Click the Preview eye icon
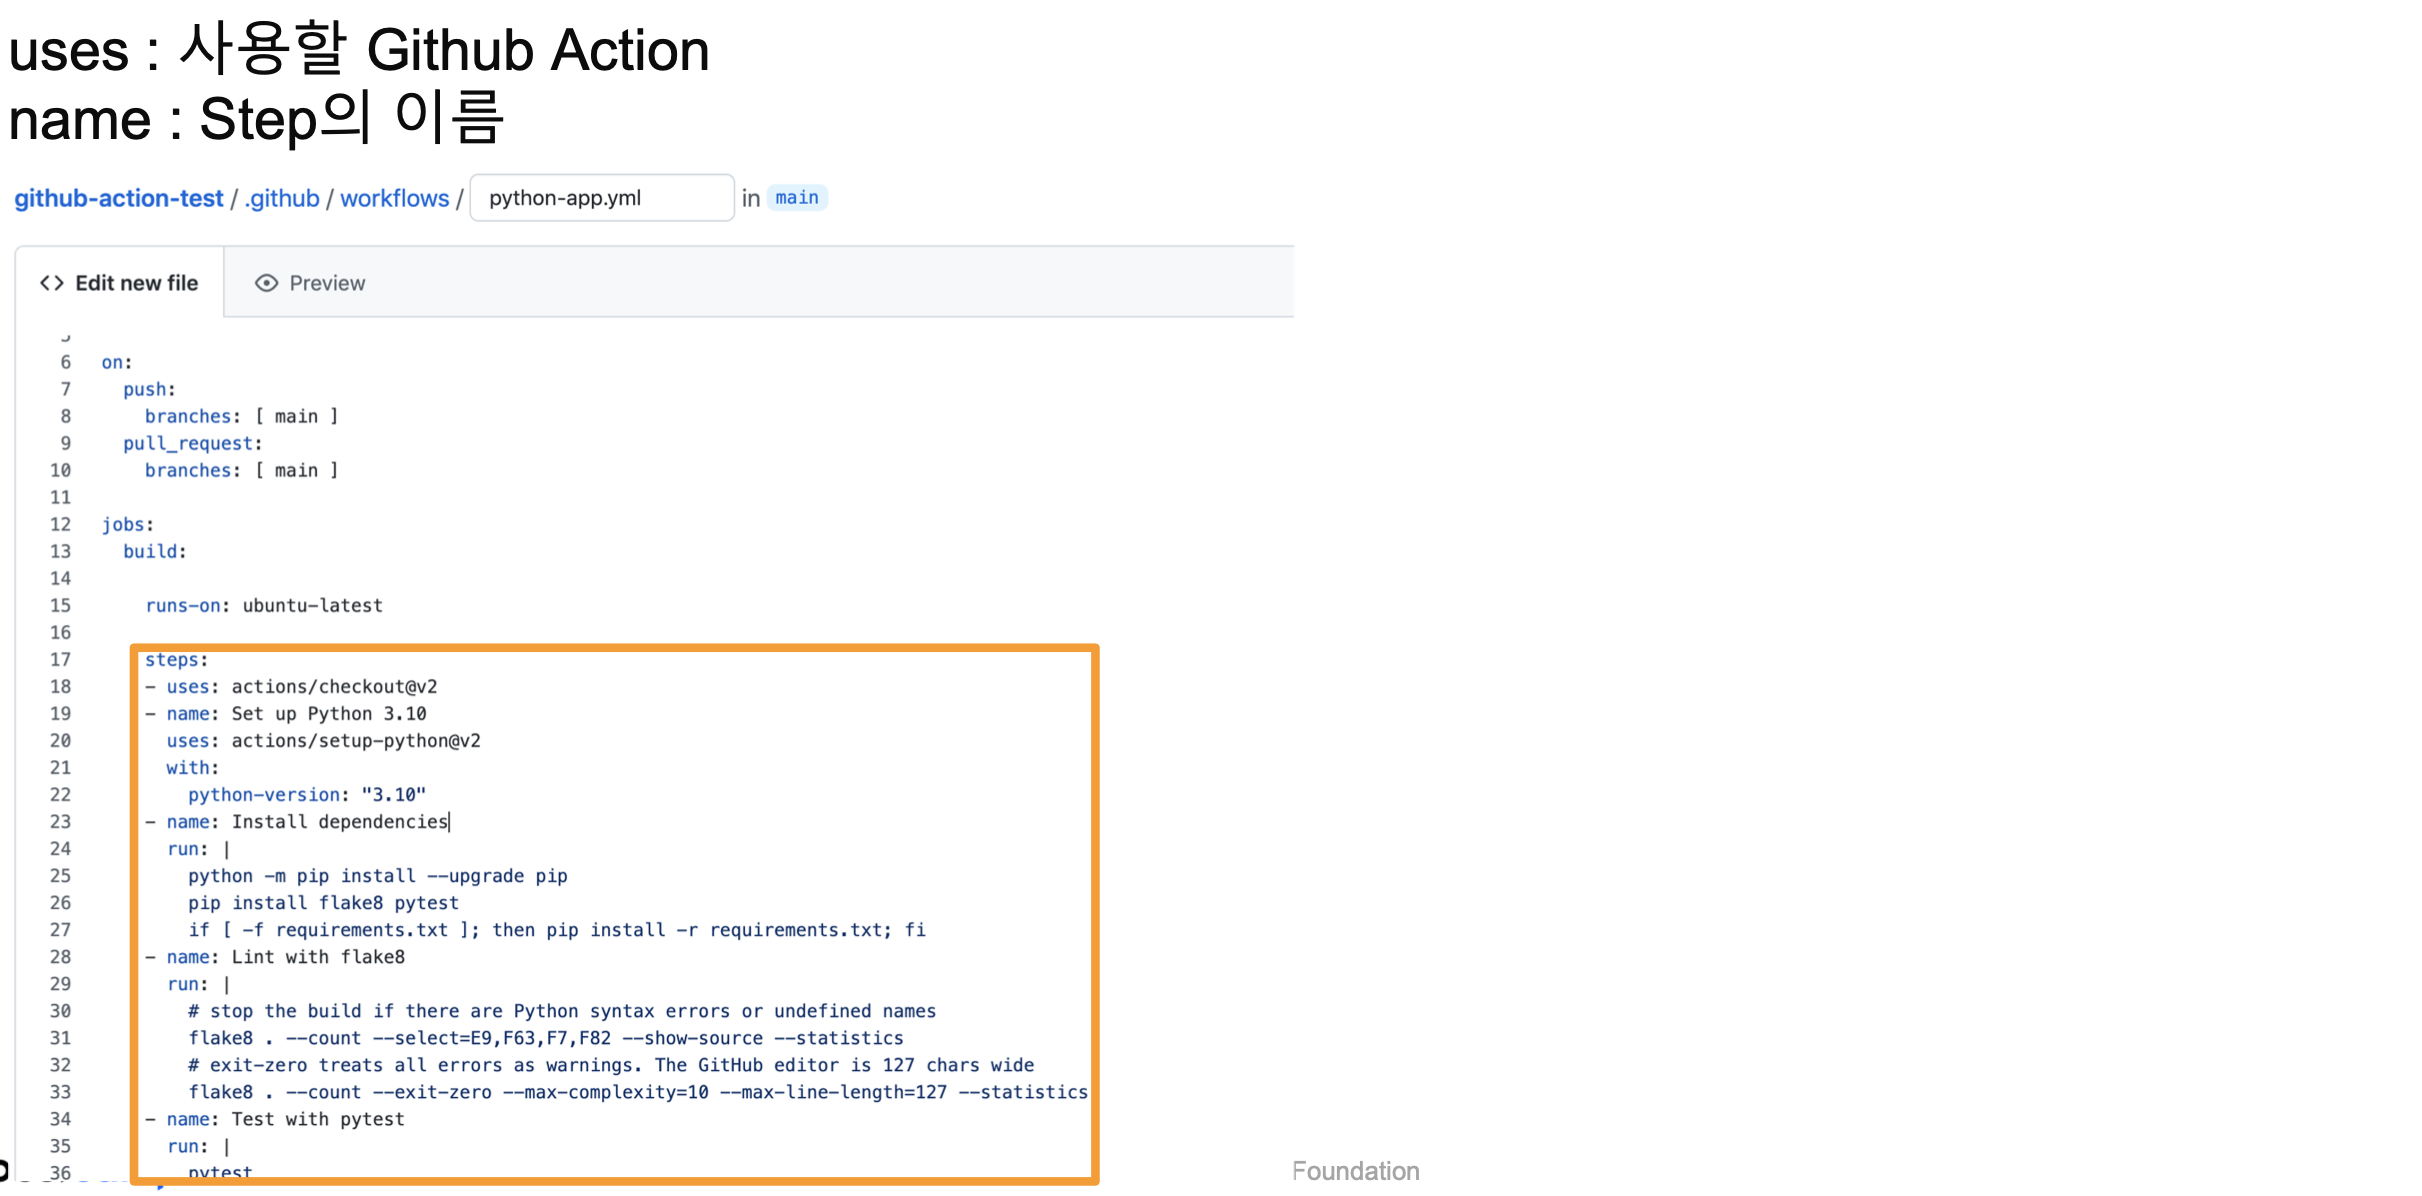Image resolution: width=2422 pixels, height=1196 pixels. [x=266, y=283]
